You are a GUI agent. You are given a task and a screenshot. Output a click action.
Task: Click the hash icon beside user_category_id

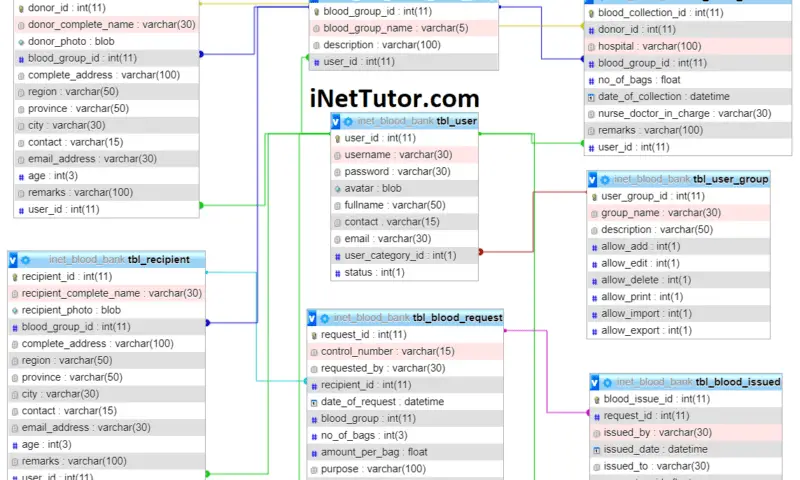(x=338, y=256)
